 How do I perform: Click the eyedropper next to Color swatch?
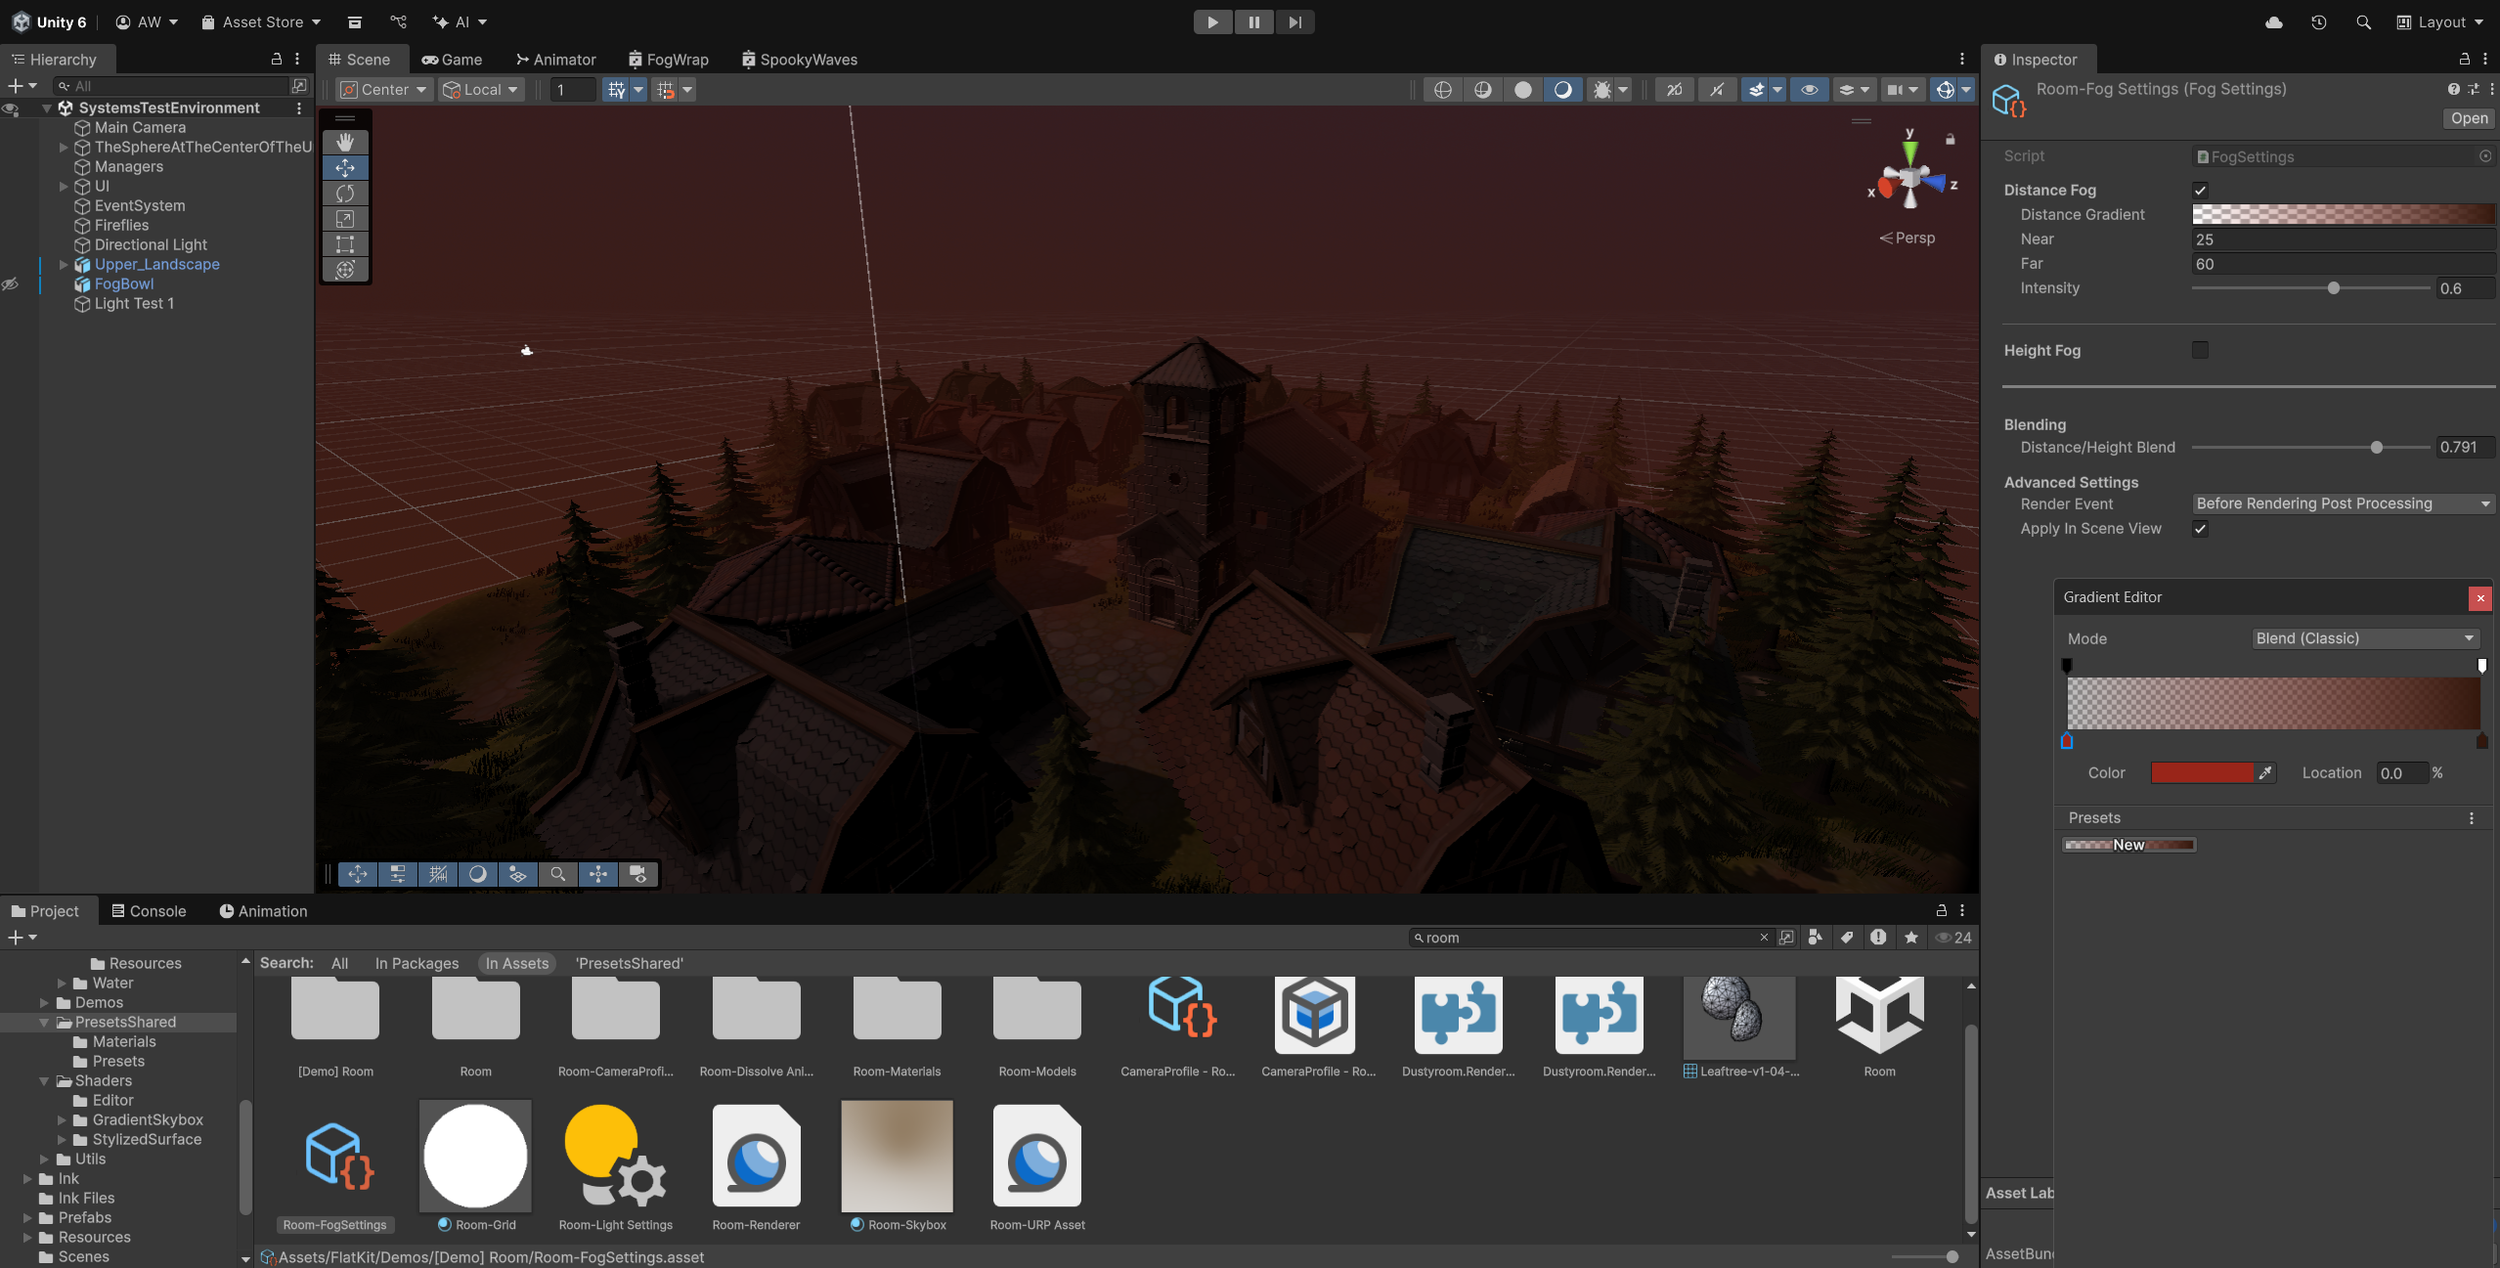pyautogui.click(x=2266, y=773)
